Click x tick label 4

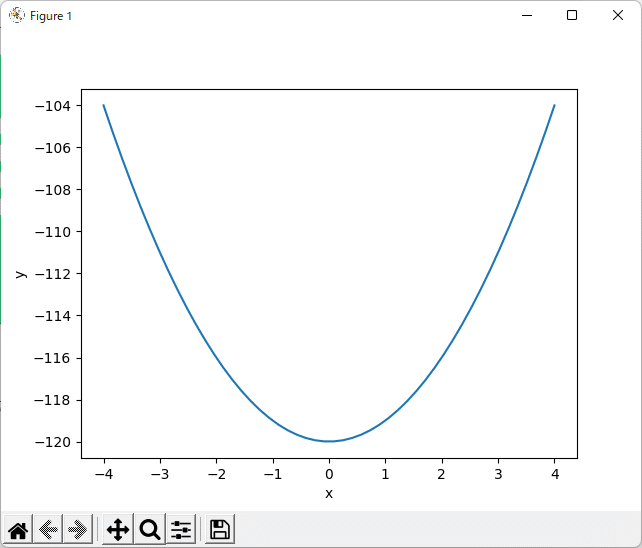tap(555, 474)
